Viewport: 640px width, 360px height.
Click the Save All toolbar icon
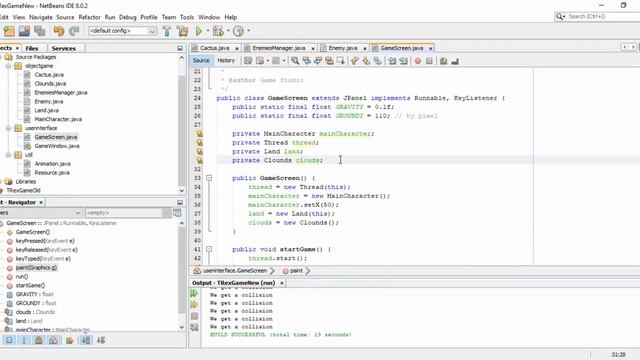pos(40,31)
